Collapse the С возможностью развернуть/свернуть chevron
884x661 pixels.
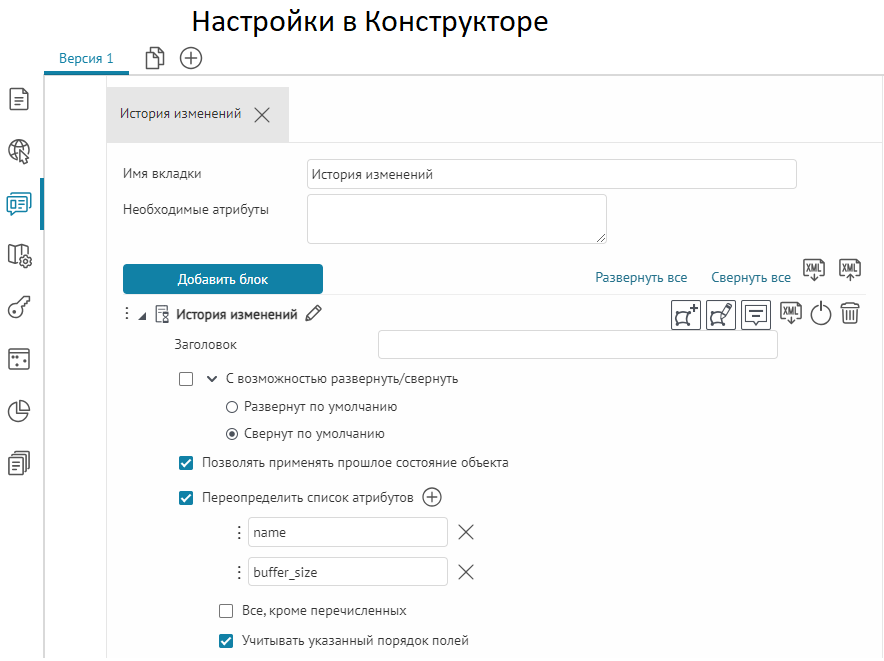point(212,379)
